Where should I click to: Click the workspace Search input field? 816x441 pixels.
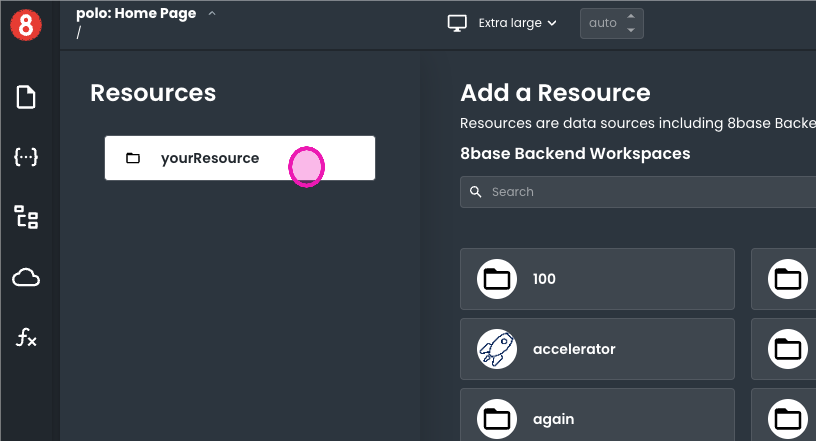pos(650,192)
